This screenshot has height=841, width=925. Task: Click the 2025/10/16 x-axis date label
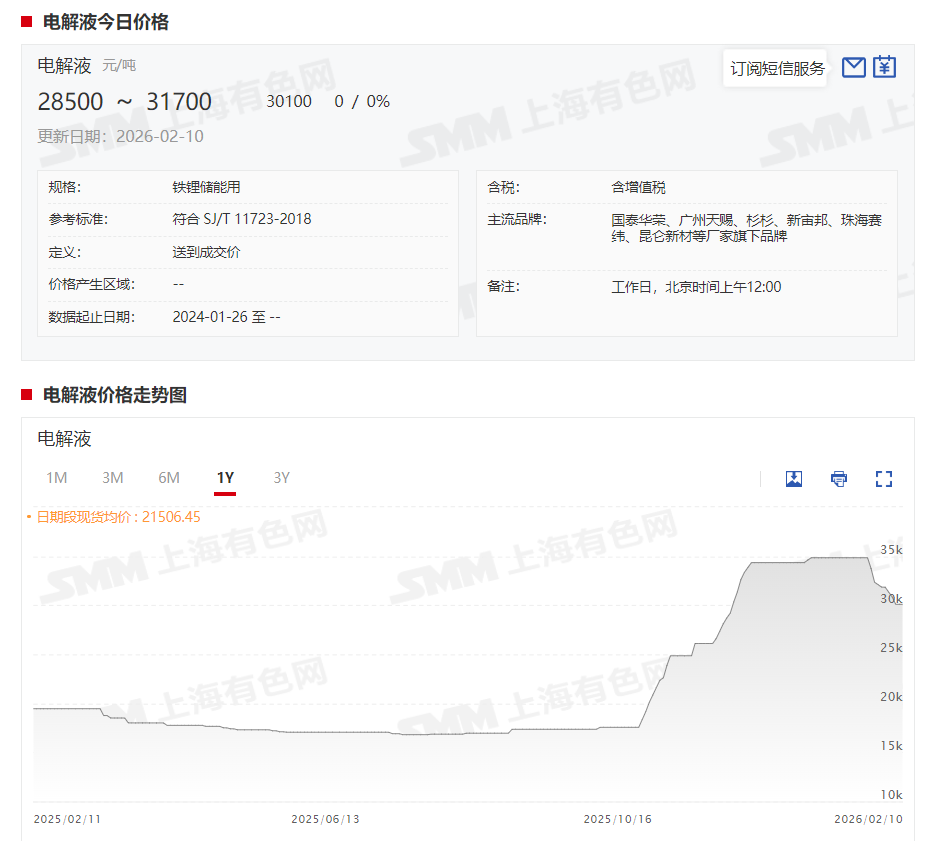617,819
